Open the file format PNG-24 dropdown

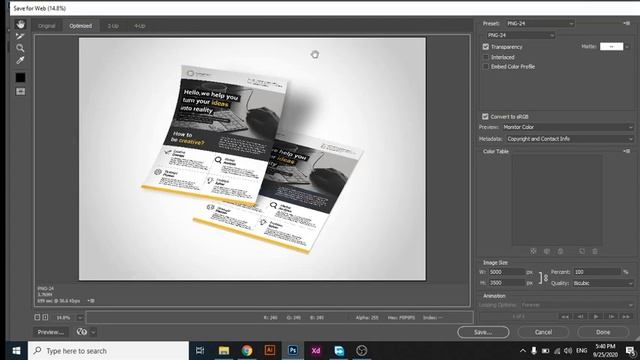click(521, 36)
